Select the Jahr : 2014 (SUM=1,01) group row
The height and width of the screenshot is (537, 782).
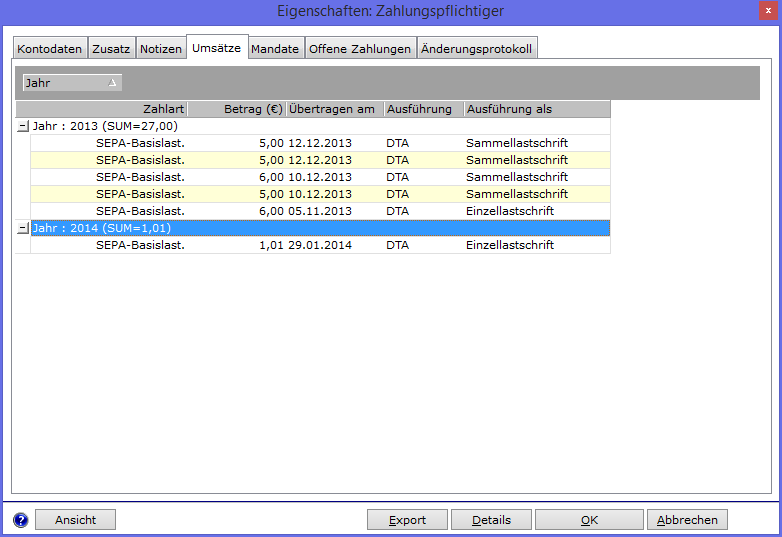tap(320, 228)
